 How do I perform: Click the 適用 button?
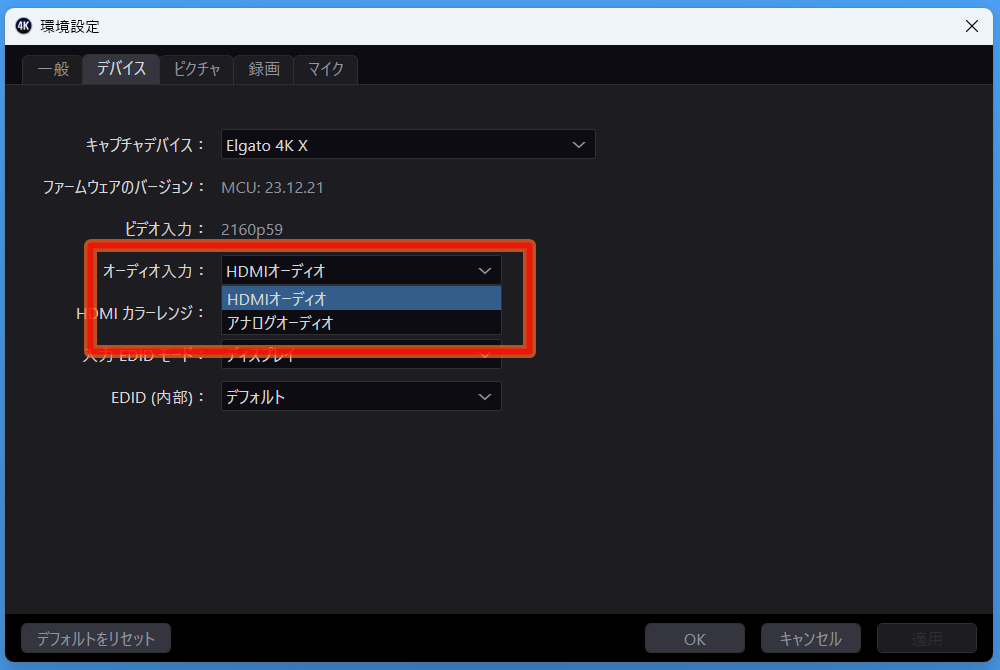[927, 639]
